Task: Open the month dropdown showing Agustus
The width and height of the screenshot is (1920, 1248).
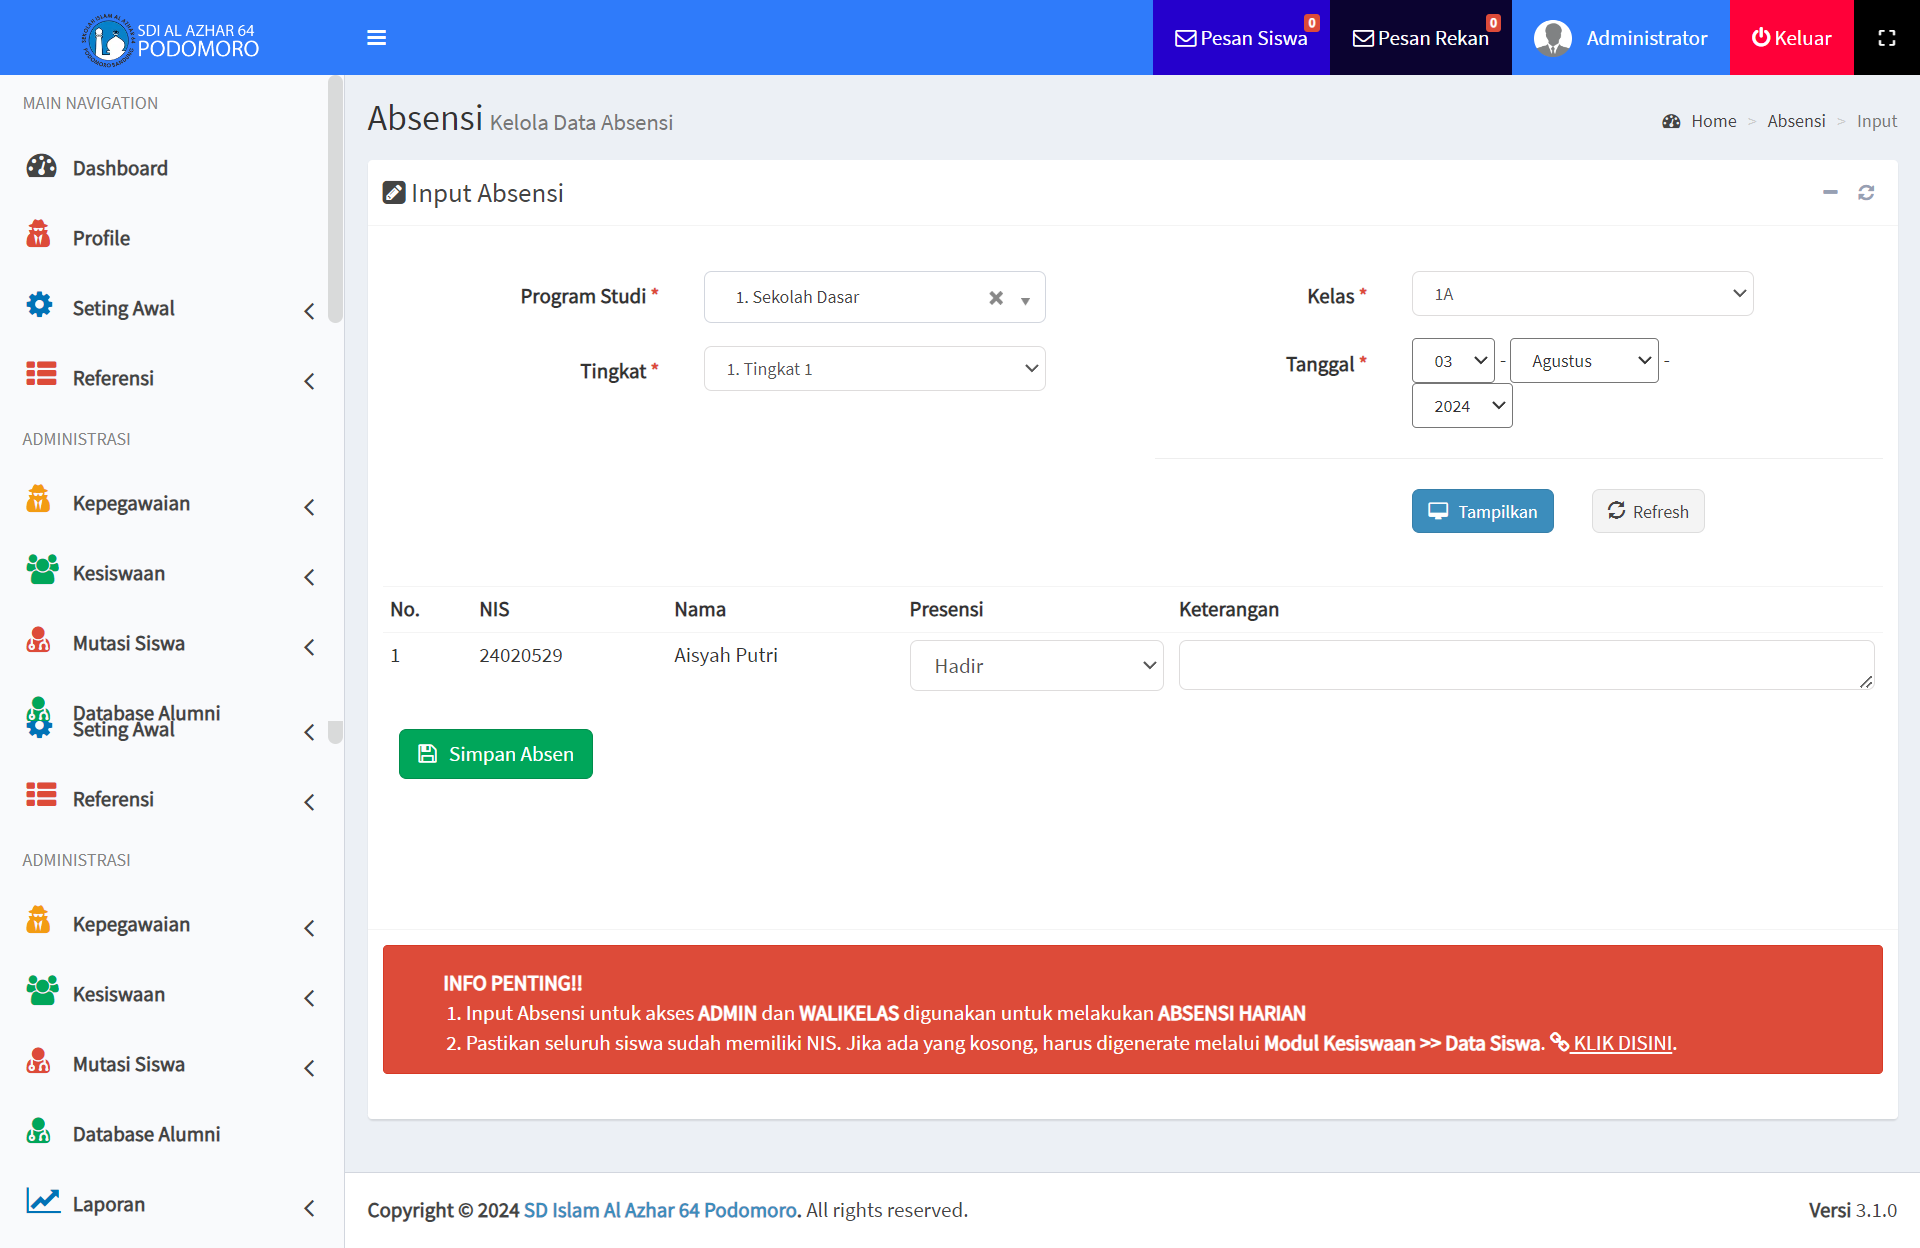Action: 1583,361
